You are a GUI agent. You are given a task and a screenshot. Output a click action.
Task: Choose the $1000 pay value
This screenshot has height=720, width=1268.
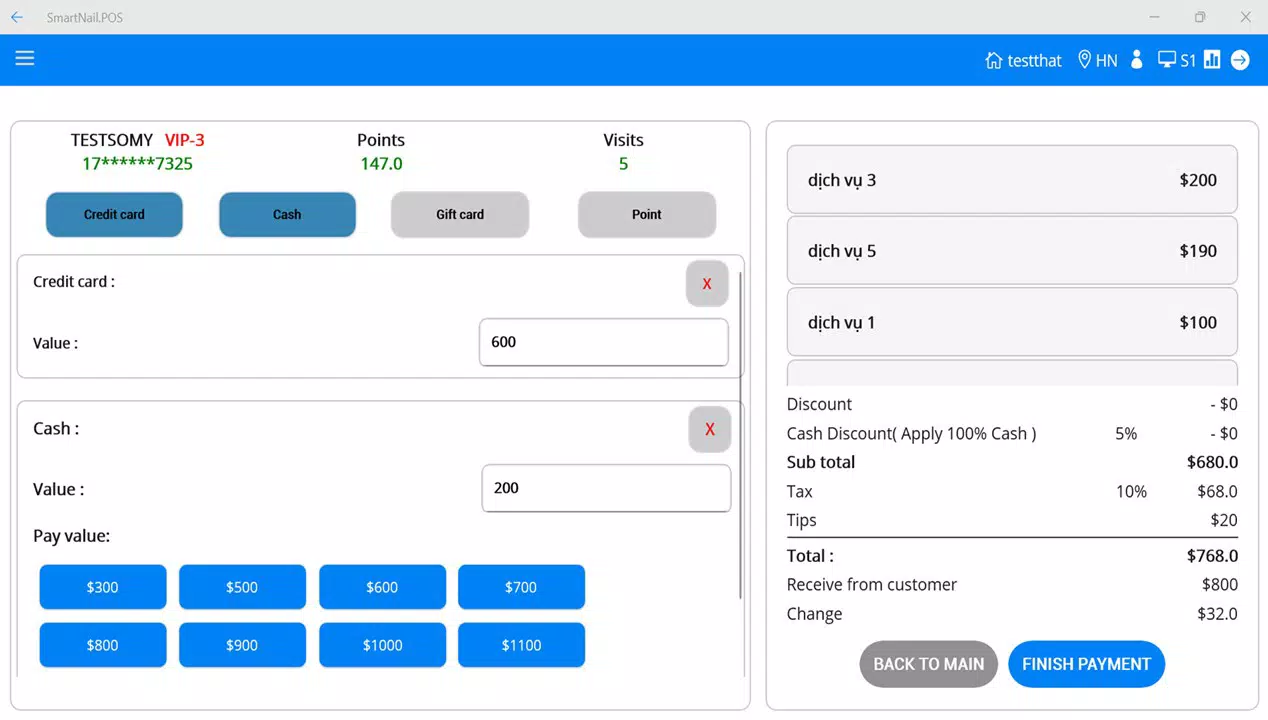click(x=382, y=645)
